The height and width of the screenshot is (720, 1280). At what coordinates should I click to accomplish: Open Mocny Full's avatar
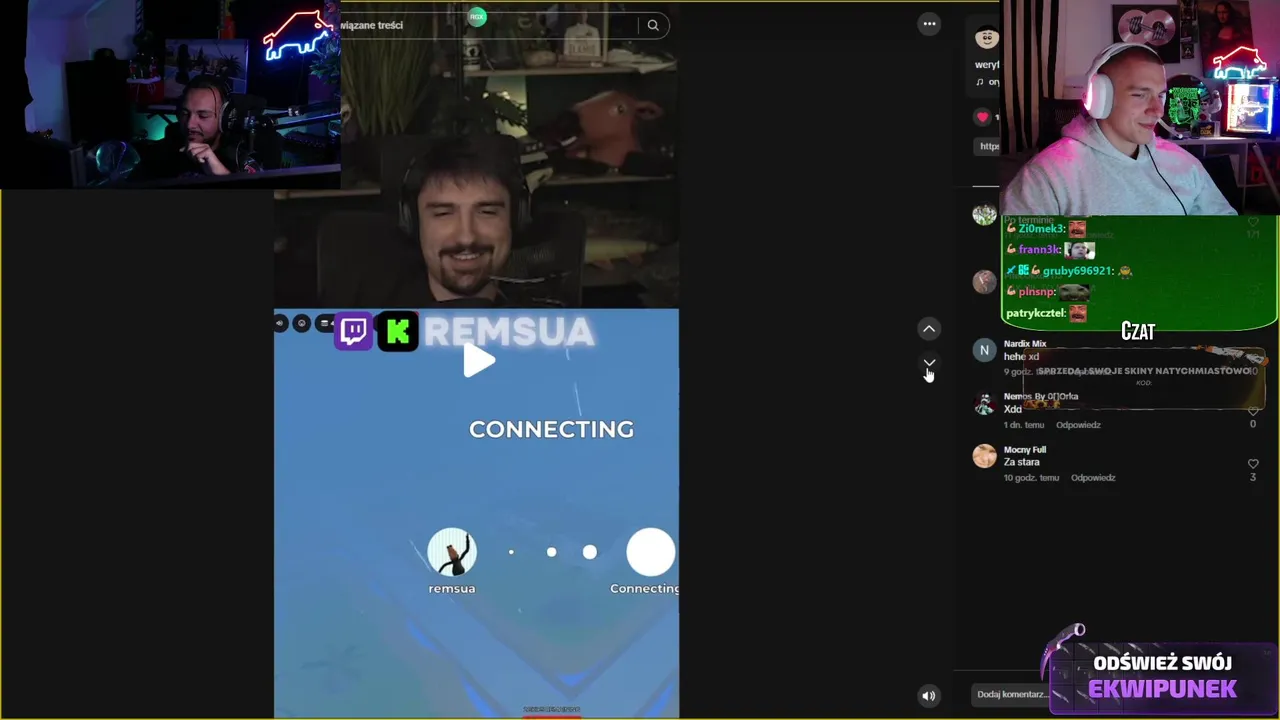(x=984, y=457)
